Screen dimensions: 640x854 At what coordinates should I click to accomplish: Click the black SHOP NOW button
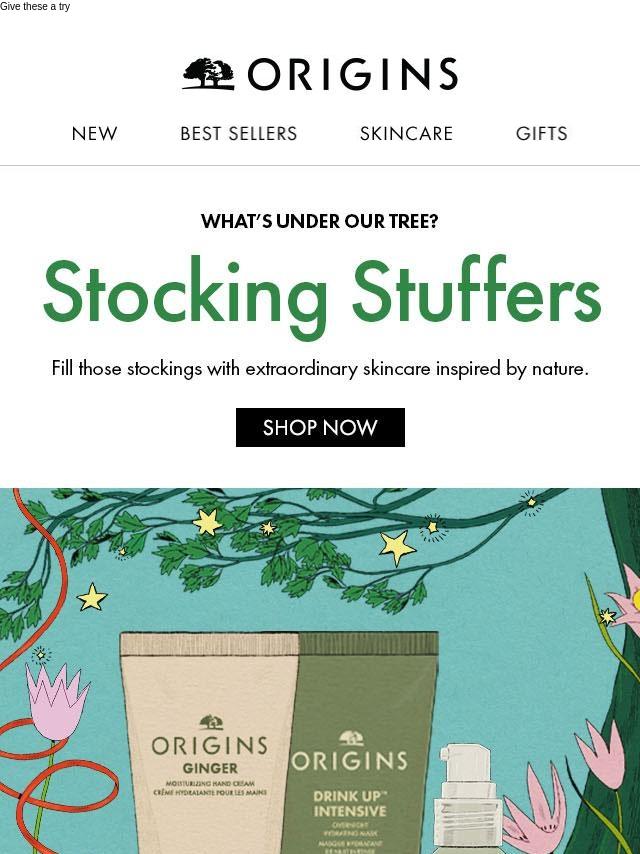point(320,428)
